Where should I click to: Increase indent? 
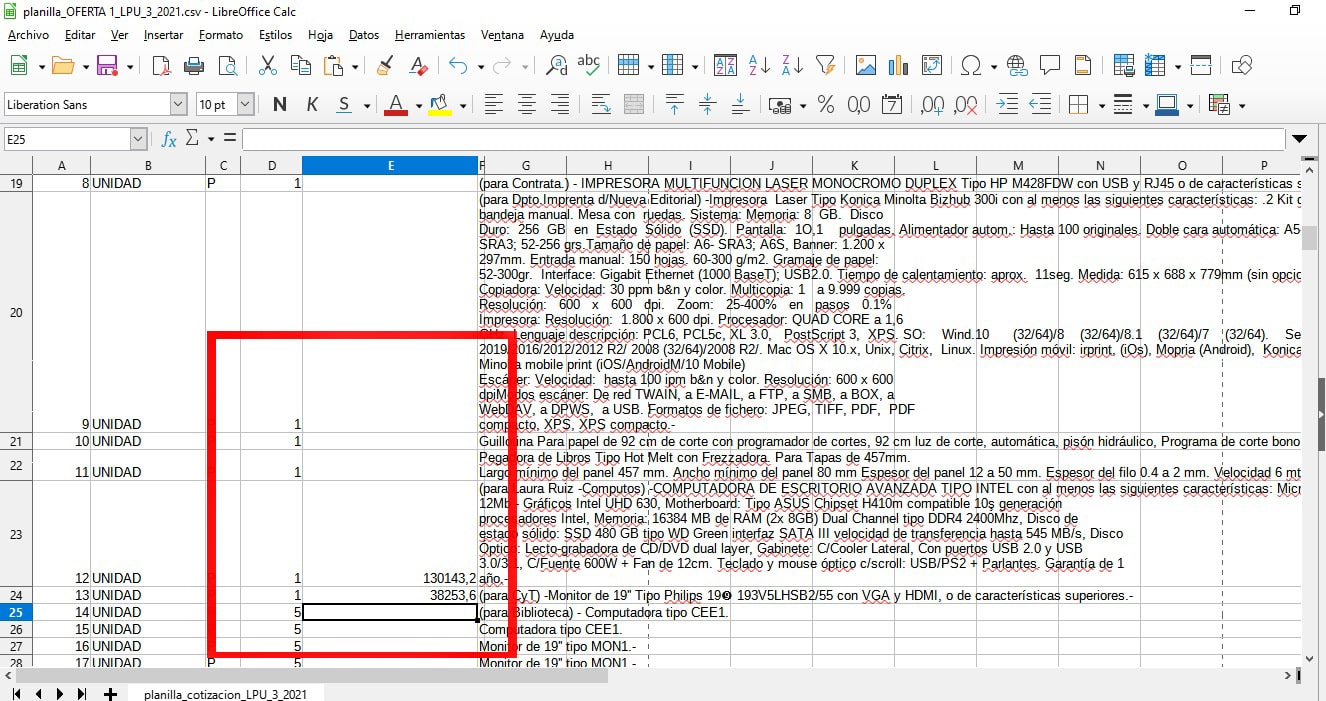point(1007,104)
